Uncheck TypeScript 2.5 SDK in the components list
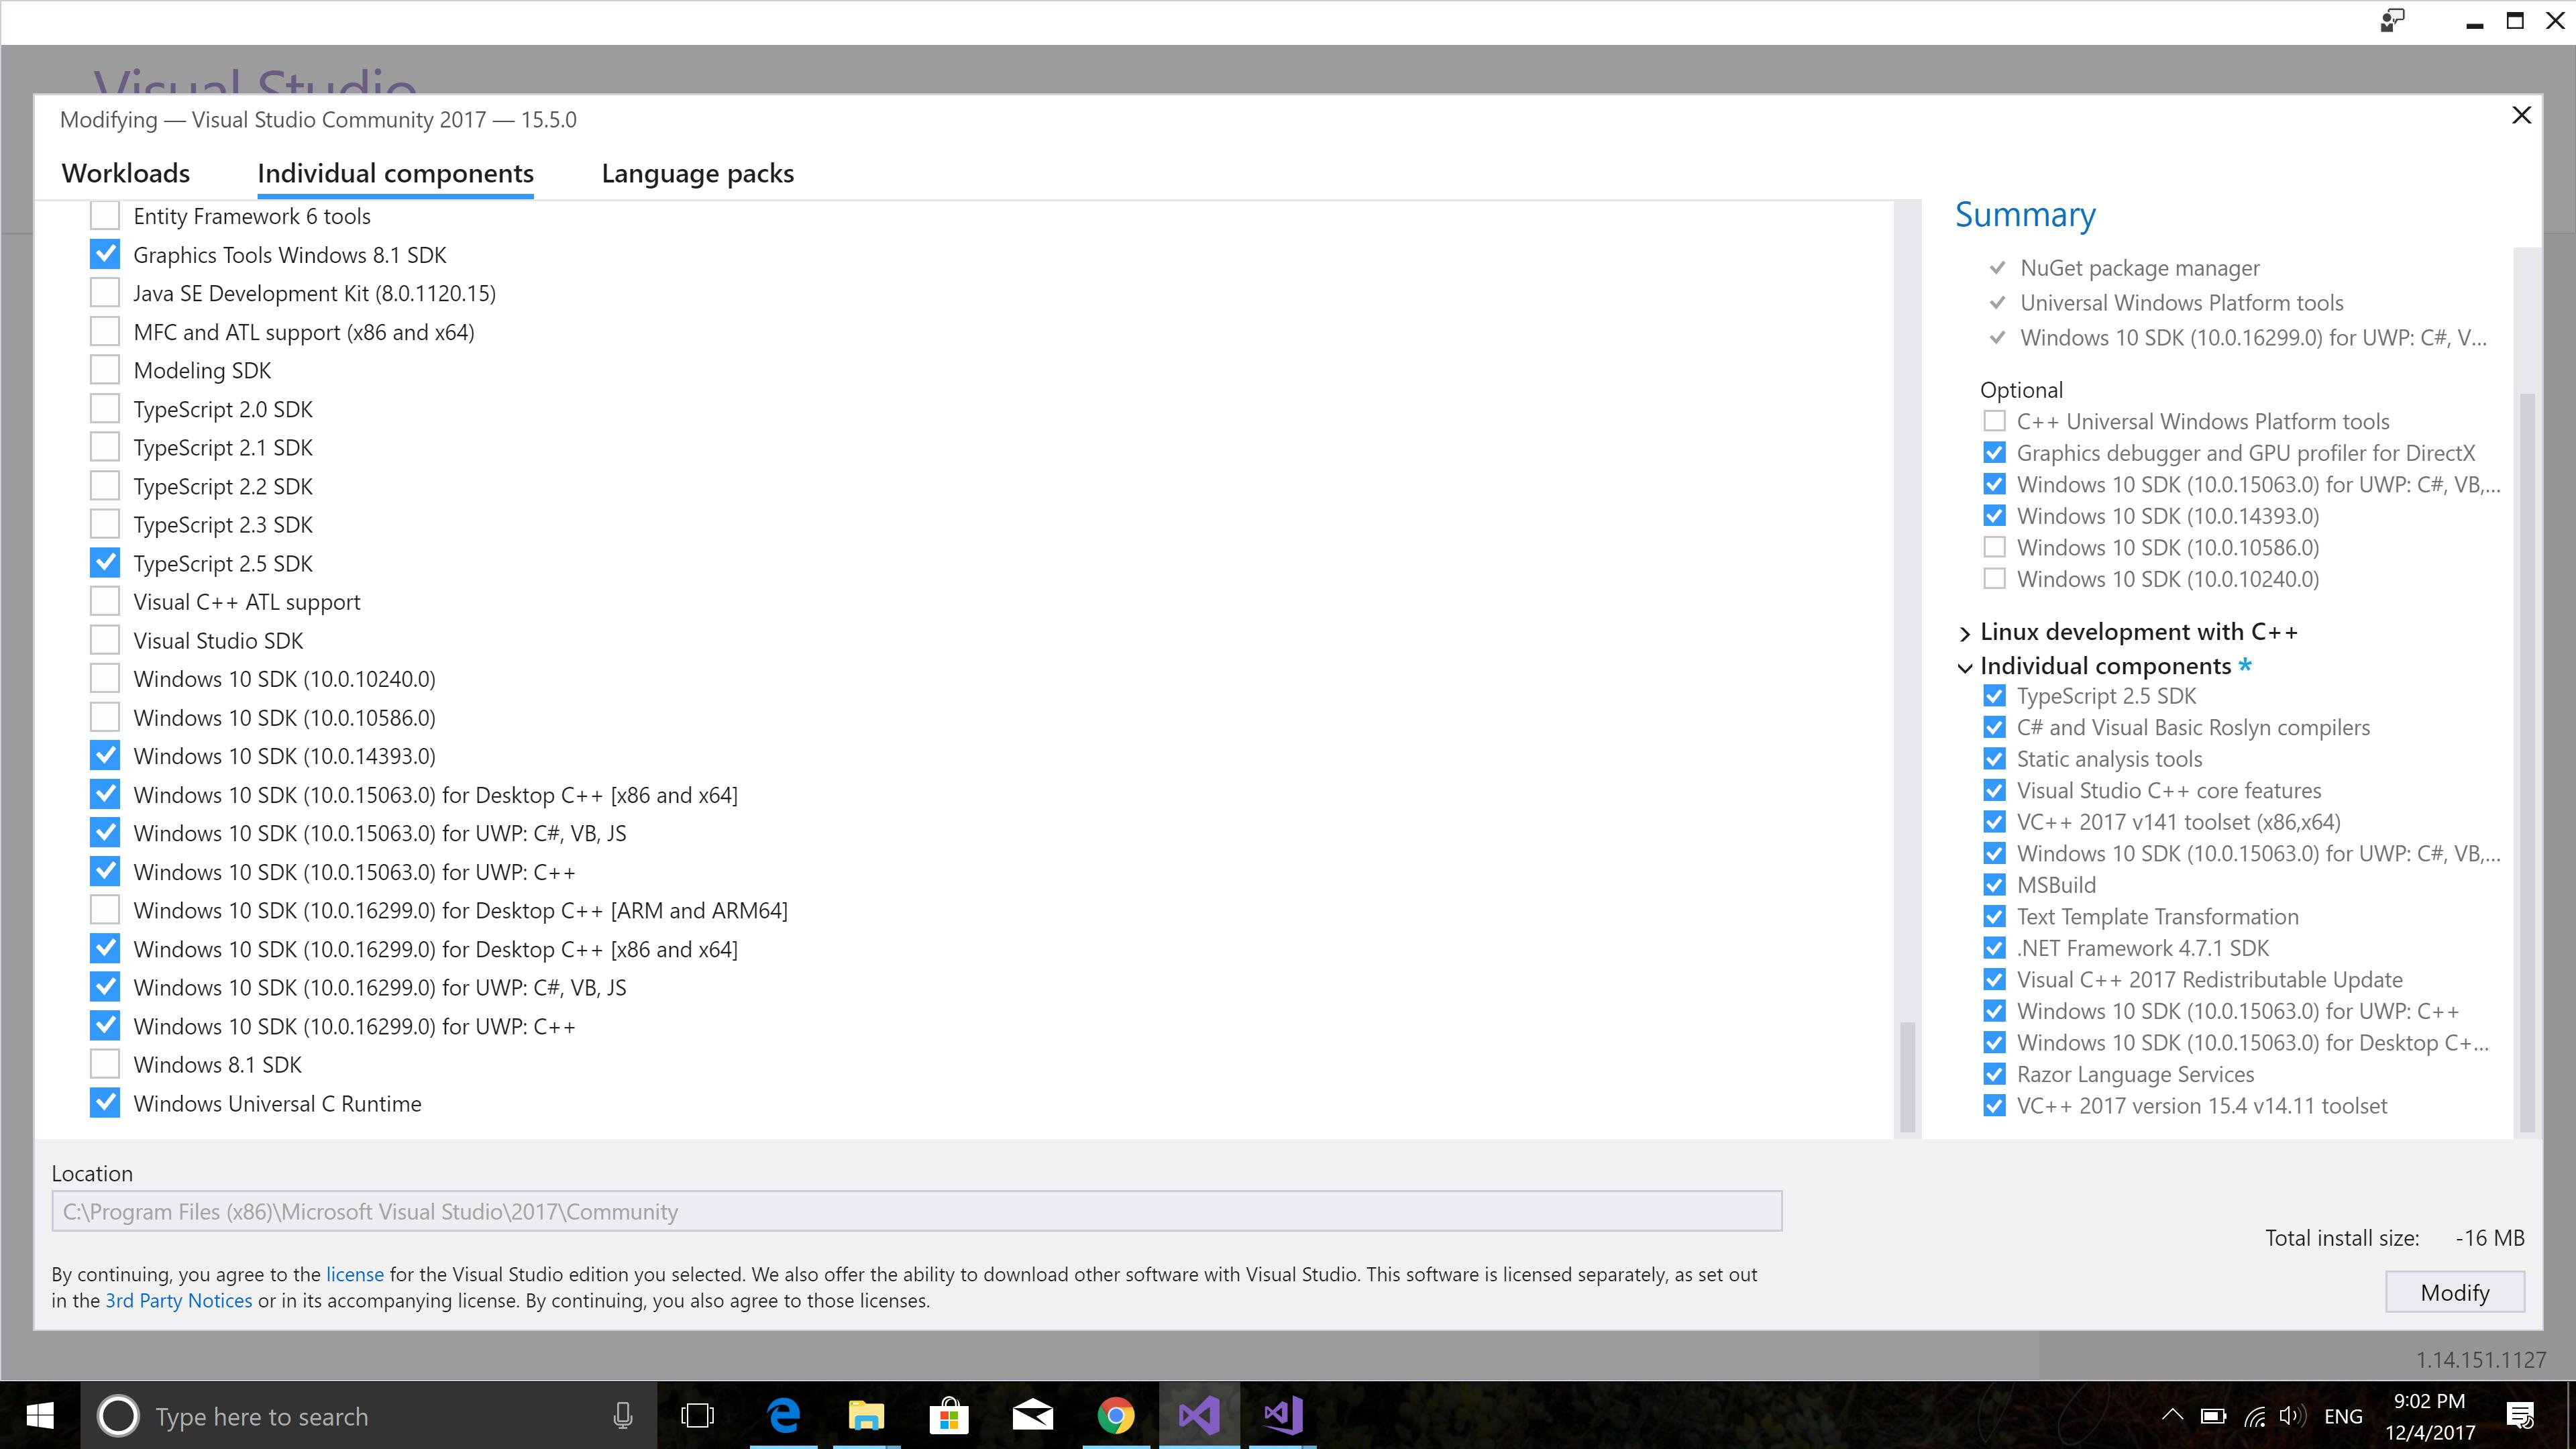Image resolution: width=2576 pixels, height=1449 pixels. coord(105,563)
